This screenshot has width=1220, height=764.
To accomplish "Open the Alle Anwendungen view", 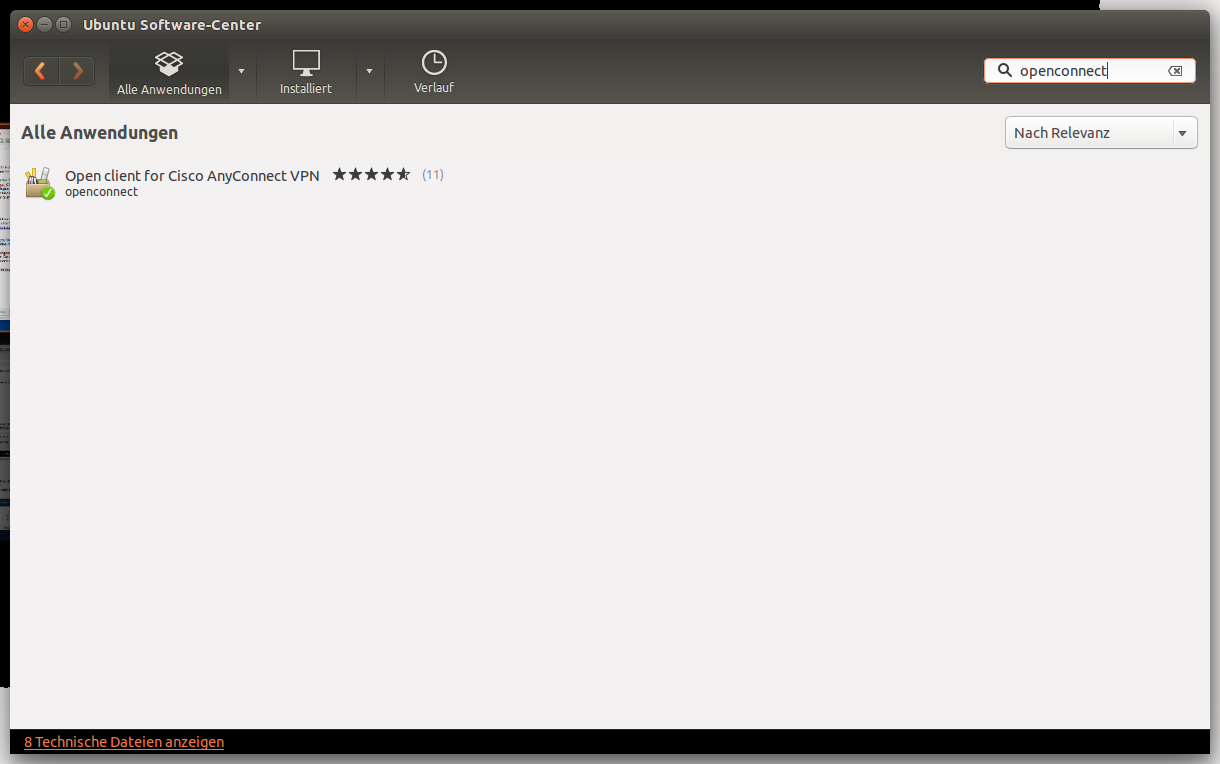I will point(169,73).
